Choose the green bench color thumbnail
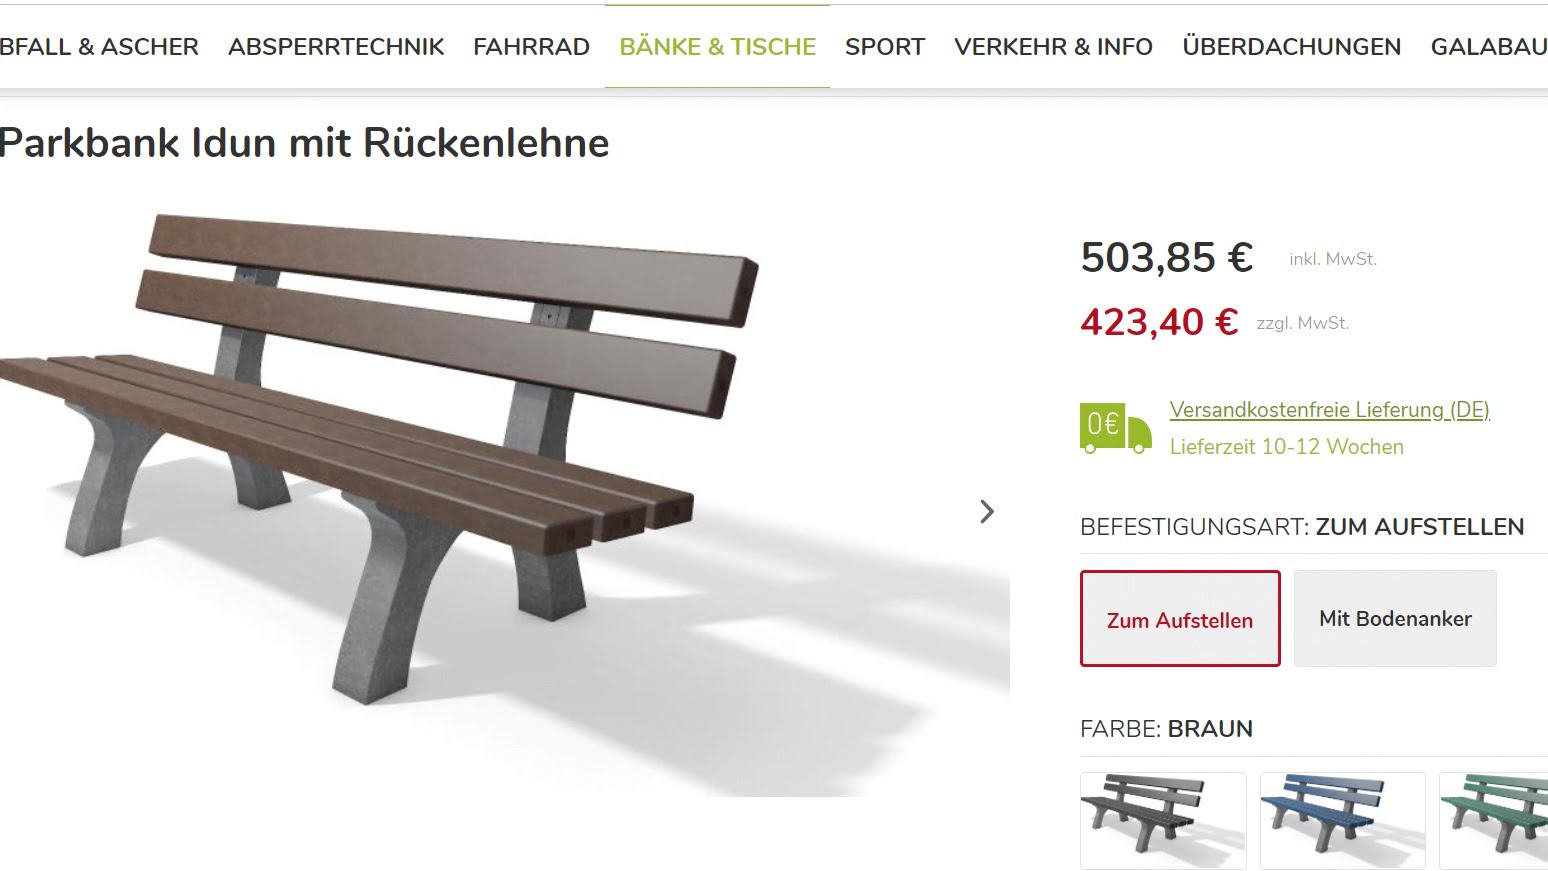Image resolution: width=1548 pixels, height=871 pixels. tap(1493, 820)
